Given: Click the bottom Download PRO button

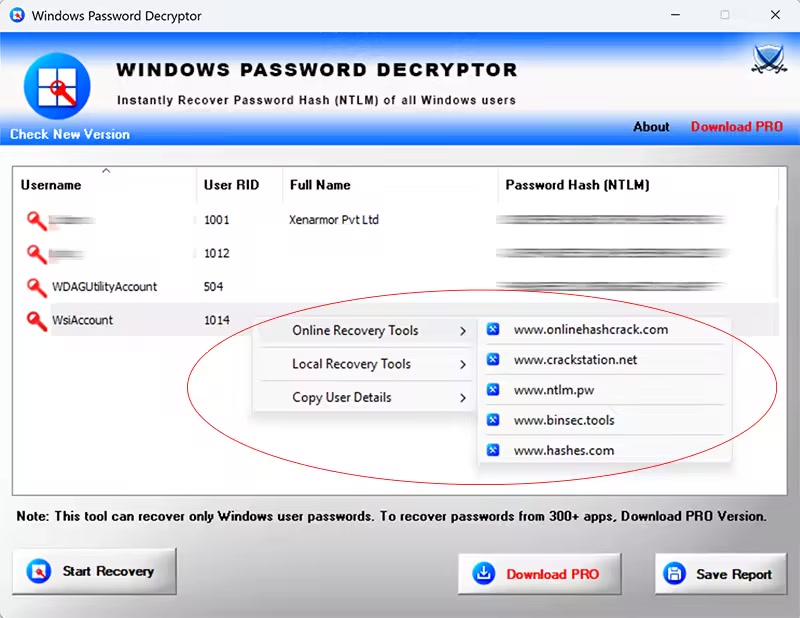Looking at the screenshot, I should click(x=539, y=574).
